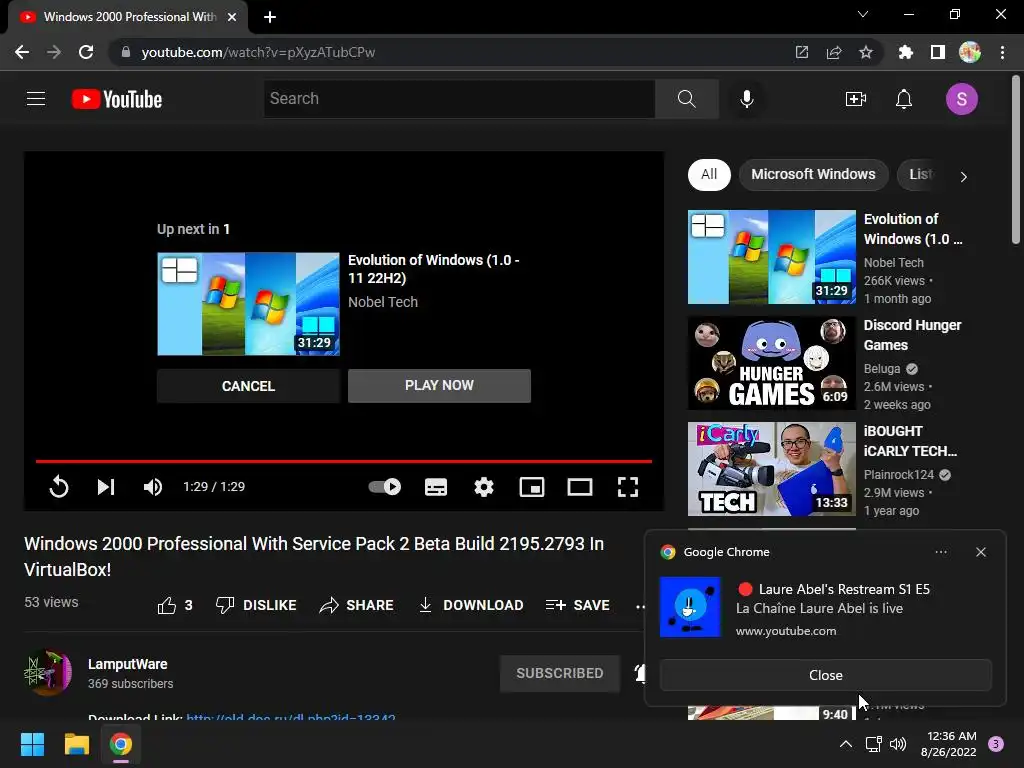Open Discord Hunger Games title link
The image size is (1024, 768).
[x=912, y=335]
